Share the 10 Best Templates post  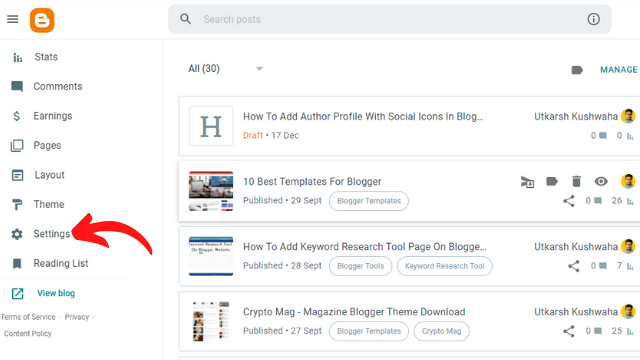click(569, 201)
